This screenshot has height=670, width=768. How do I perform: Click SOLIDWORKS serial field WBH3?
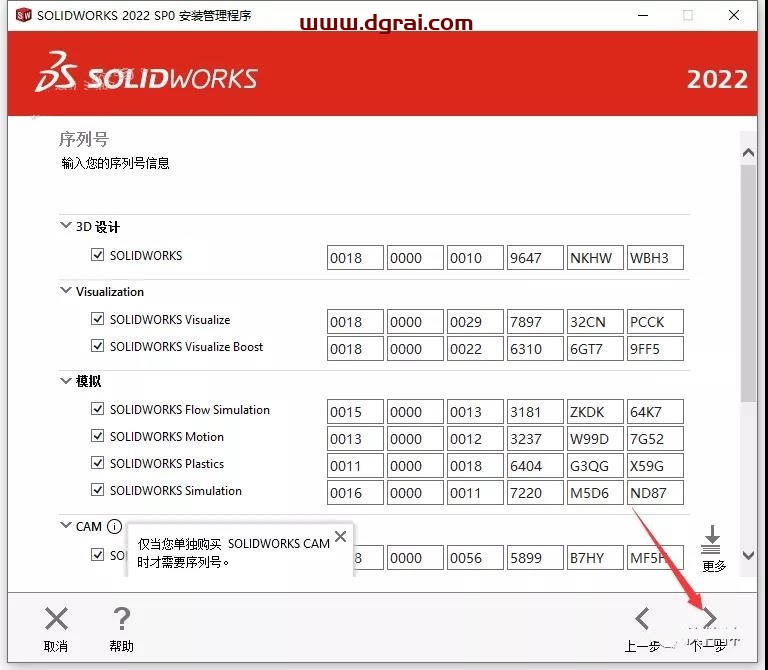pyautogui.click(x=655, y=258)
